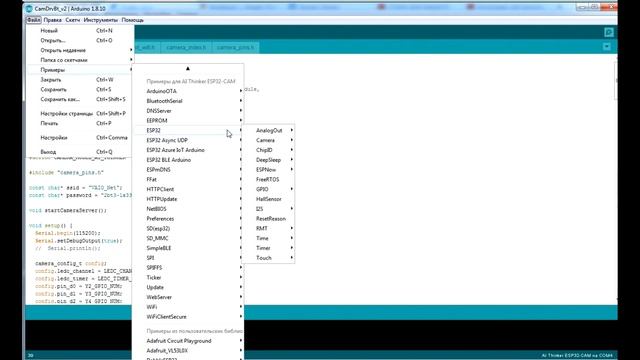Viewport: 640px width, 360px height.
Task: Open ChipID submenu
Action: (269, 150)
